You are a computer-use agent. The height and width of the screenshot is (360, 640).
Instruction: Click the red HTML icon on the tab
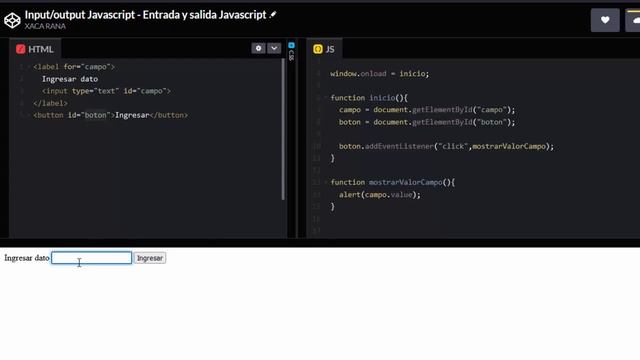(x=20, y=49)
